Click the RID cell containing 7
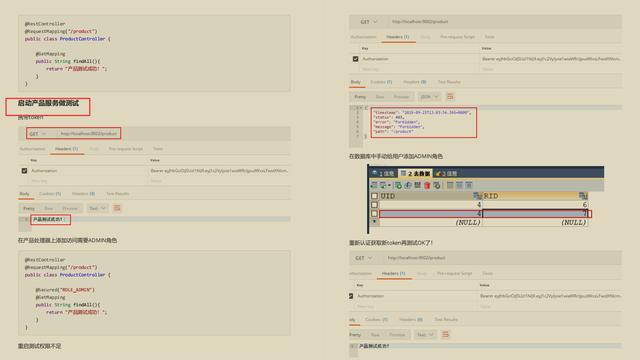The width and height of the screenshot is (640, 360). pyautogui.click(x=535, y=213)
